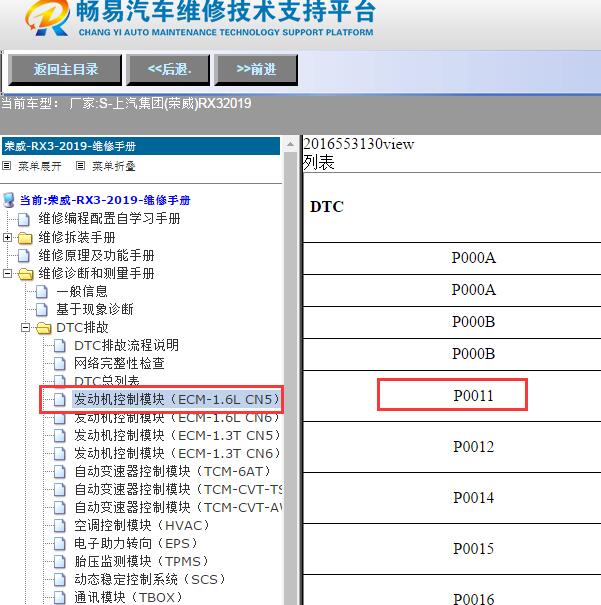This screenshot has height=605, width=601.
Task: Click page icon beside 胎压监测模块（TPMS）
Action: (59, 561)
